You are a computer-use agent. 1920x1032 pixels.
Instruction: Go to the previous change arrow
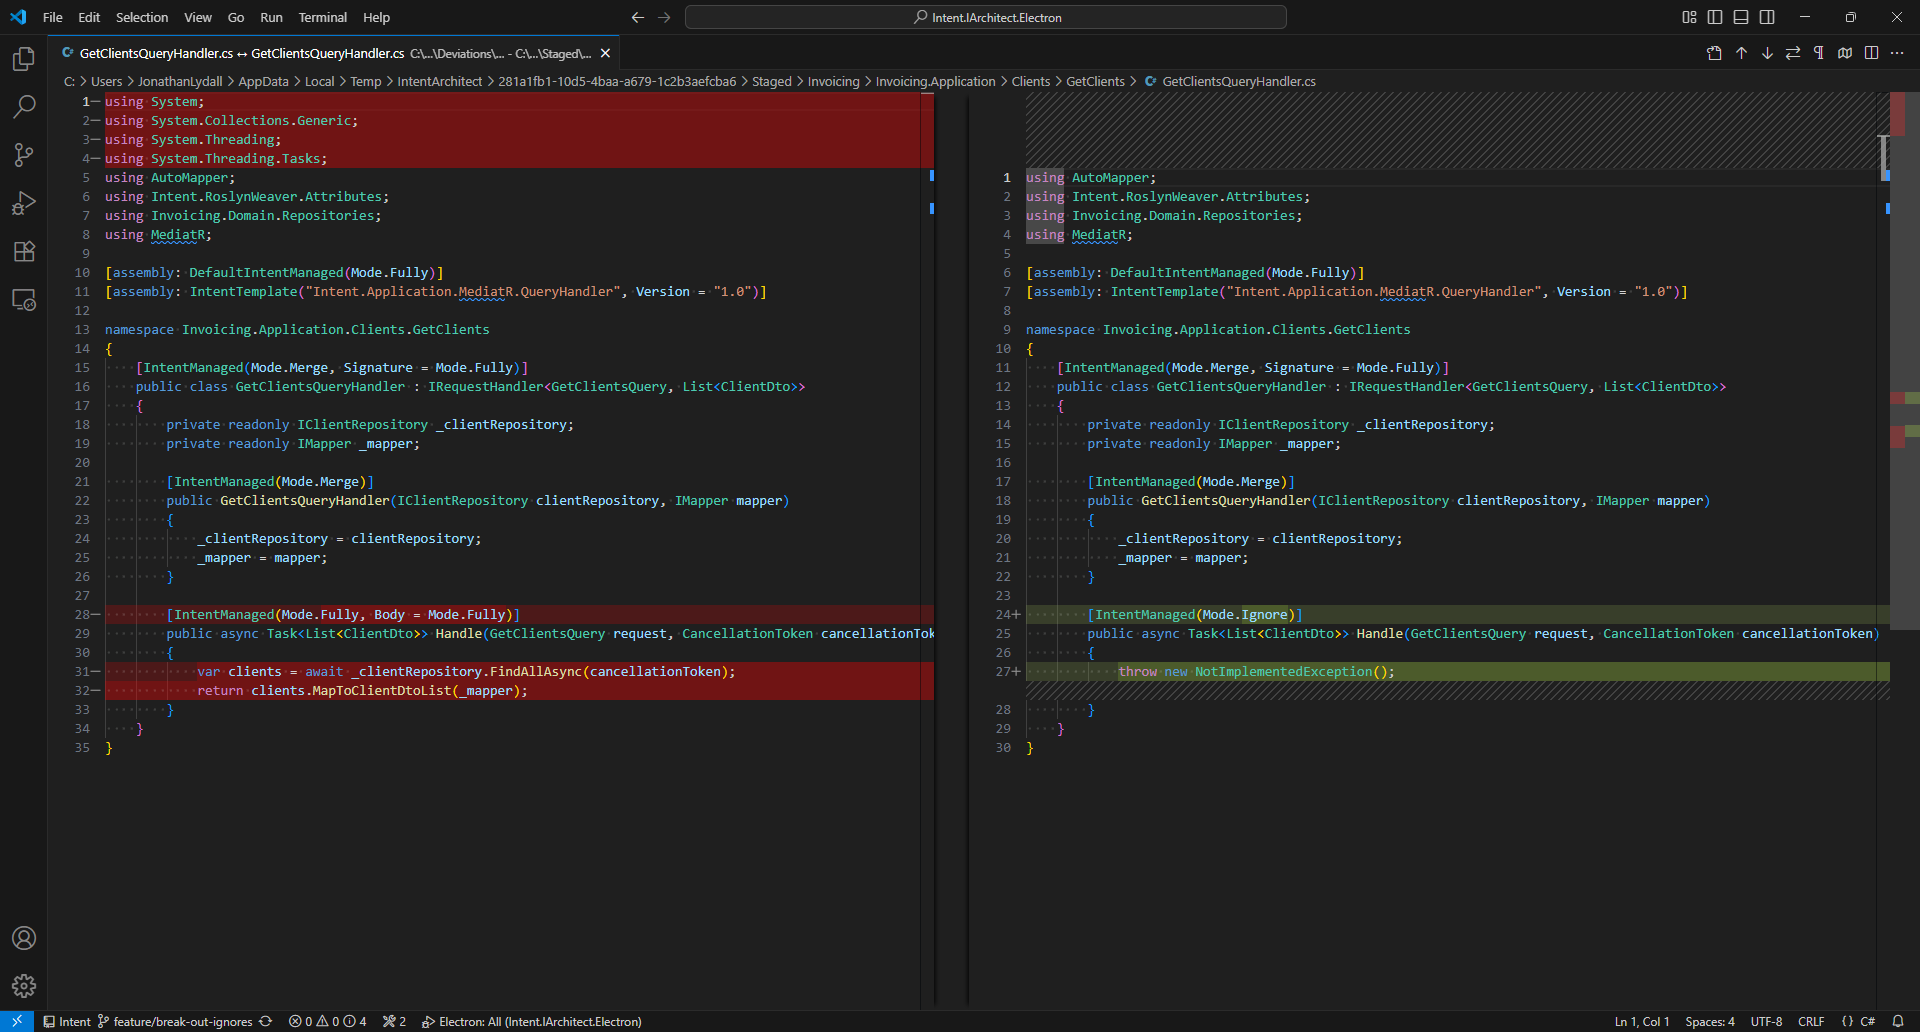(x=1741, y=53)
